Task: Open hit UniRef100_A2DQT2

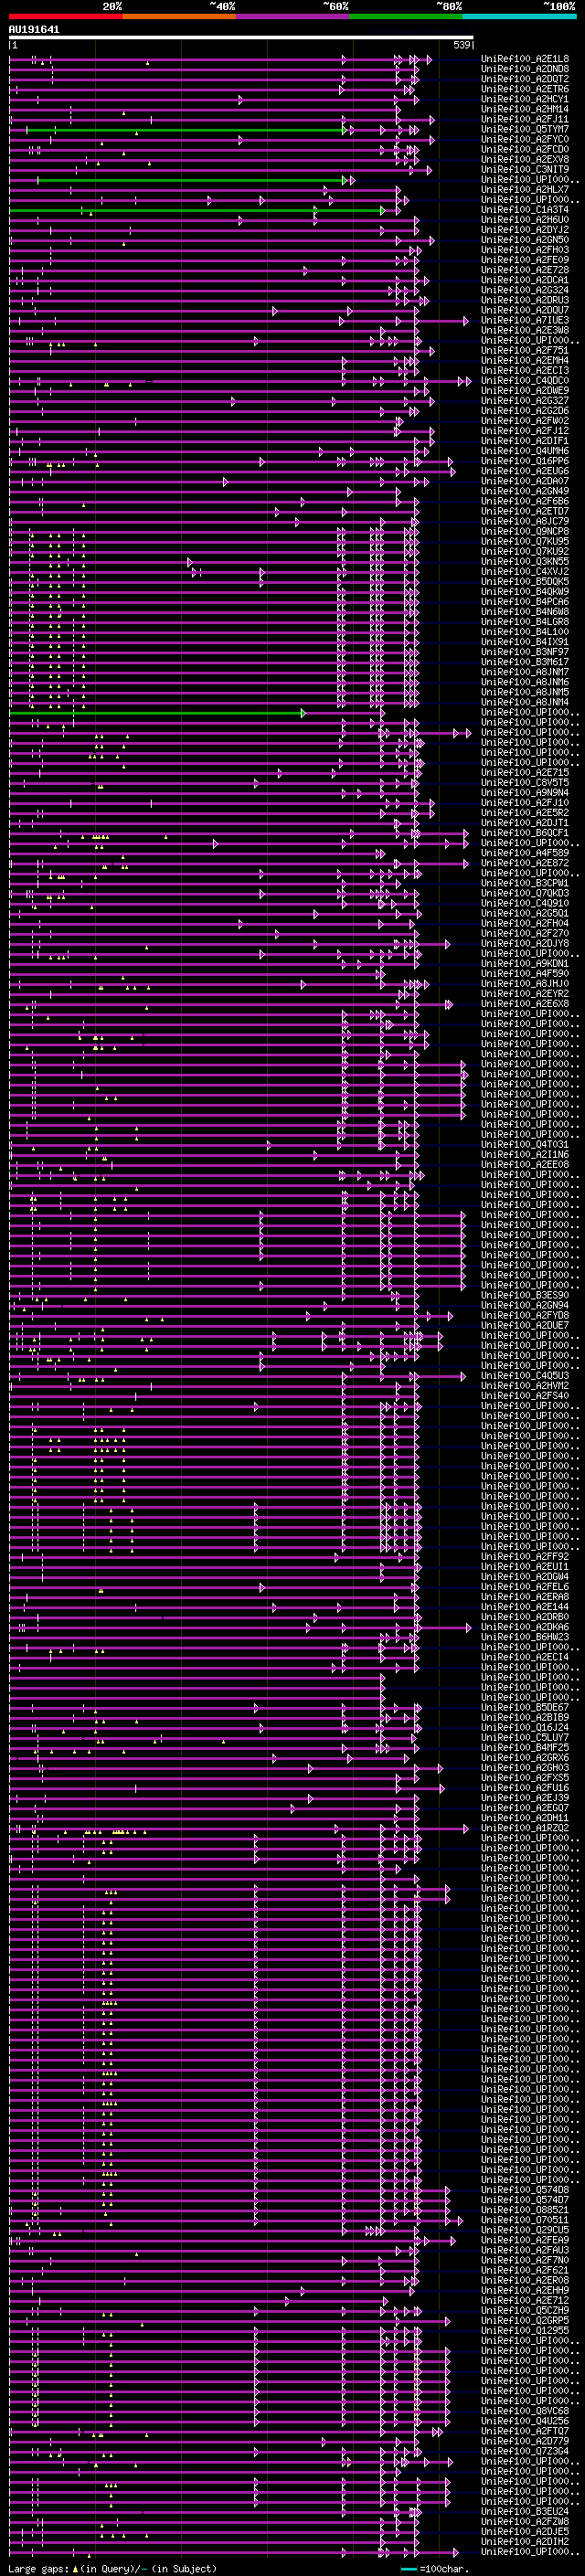Action: (525, 79)
